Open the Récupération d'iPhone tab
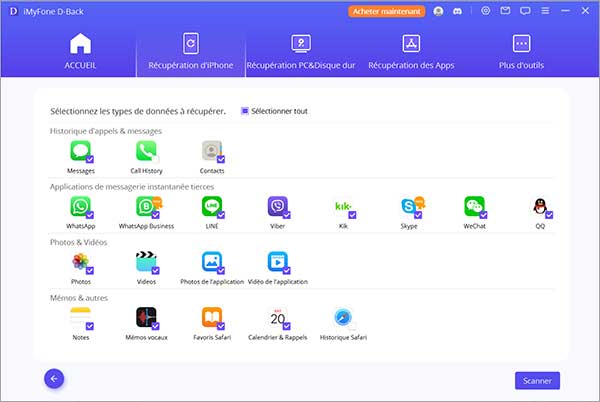 pyautogui.click(x=190, y=54)
